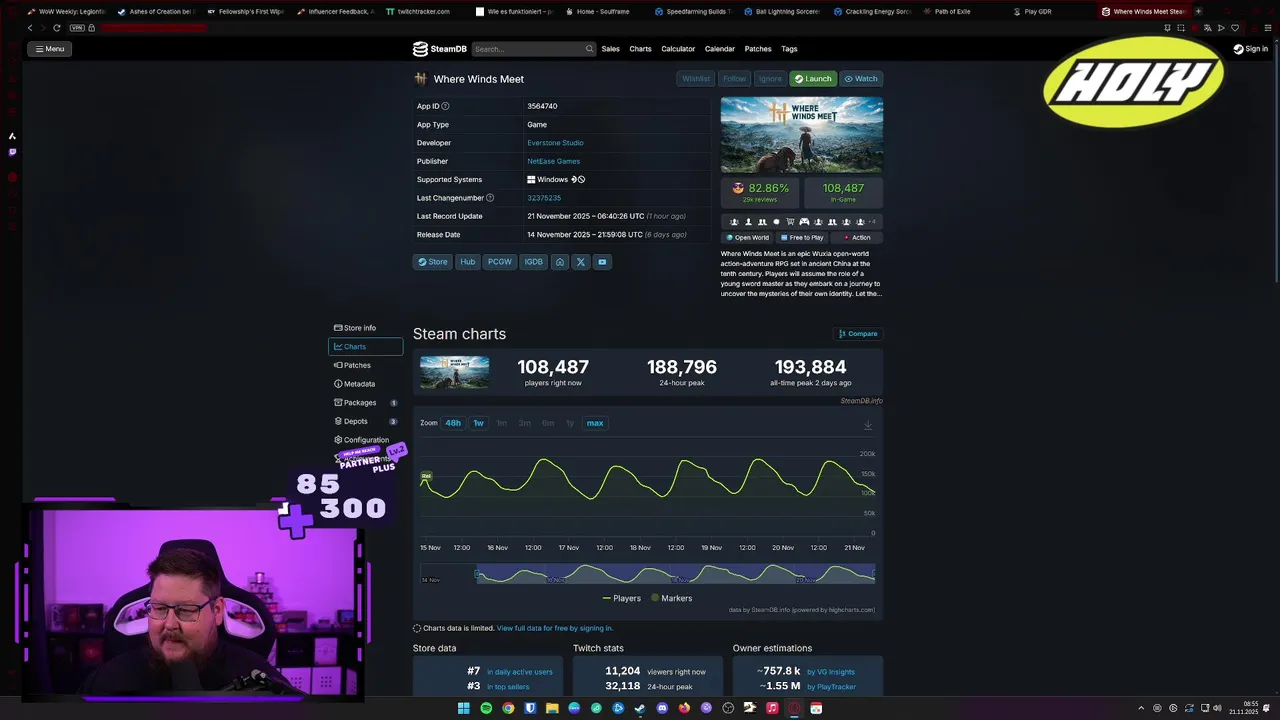
Task: Click the browser back arrow
Action: point(29,28)
